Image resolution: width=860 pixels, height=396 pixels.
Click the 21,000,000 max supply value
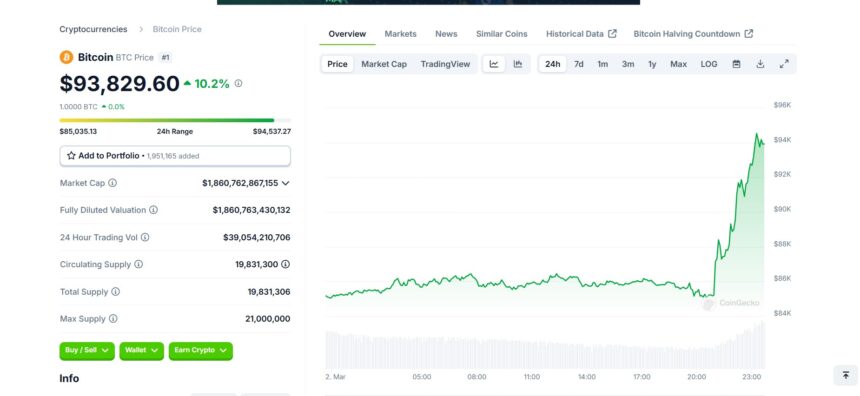[x=268, y=319]
